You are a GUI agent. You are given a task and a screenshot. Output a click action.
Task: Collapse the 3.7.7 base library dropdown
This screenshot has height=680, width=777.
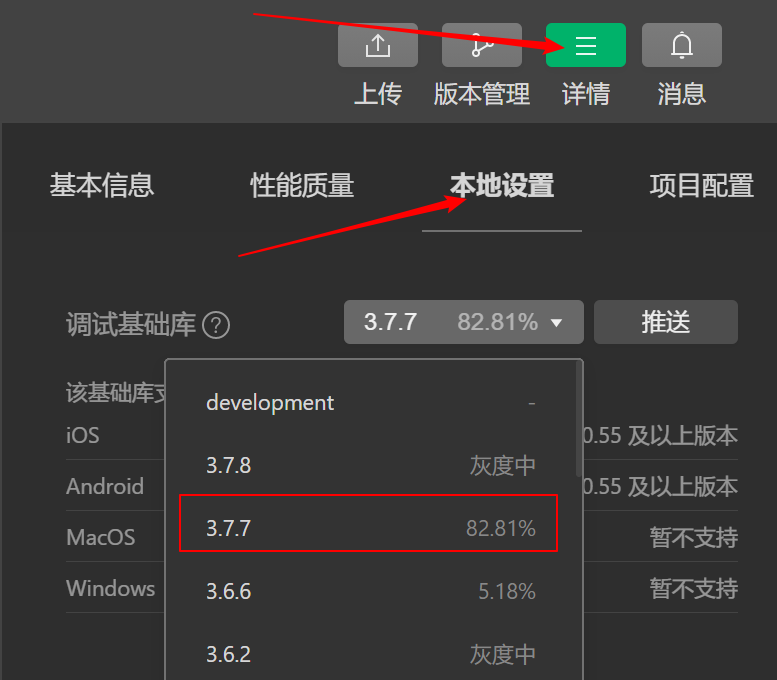pyautogui.click(x=464, y=322)
